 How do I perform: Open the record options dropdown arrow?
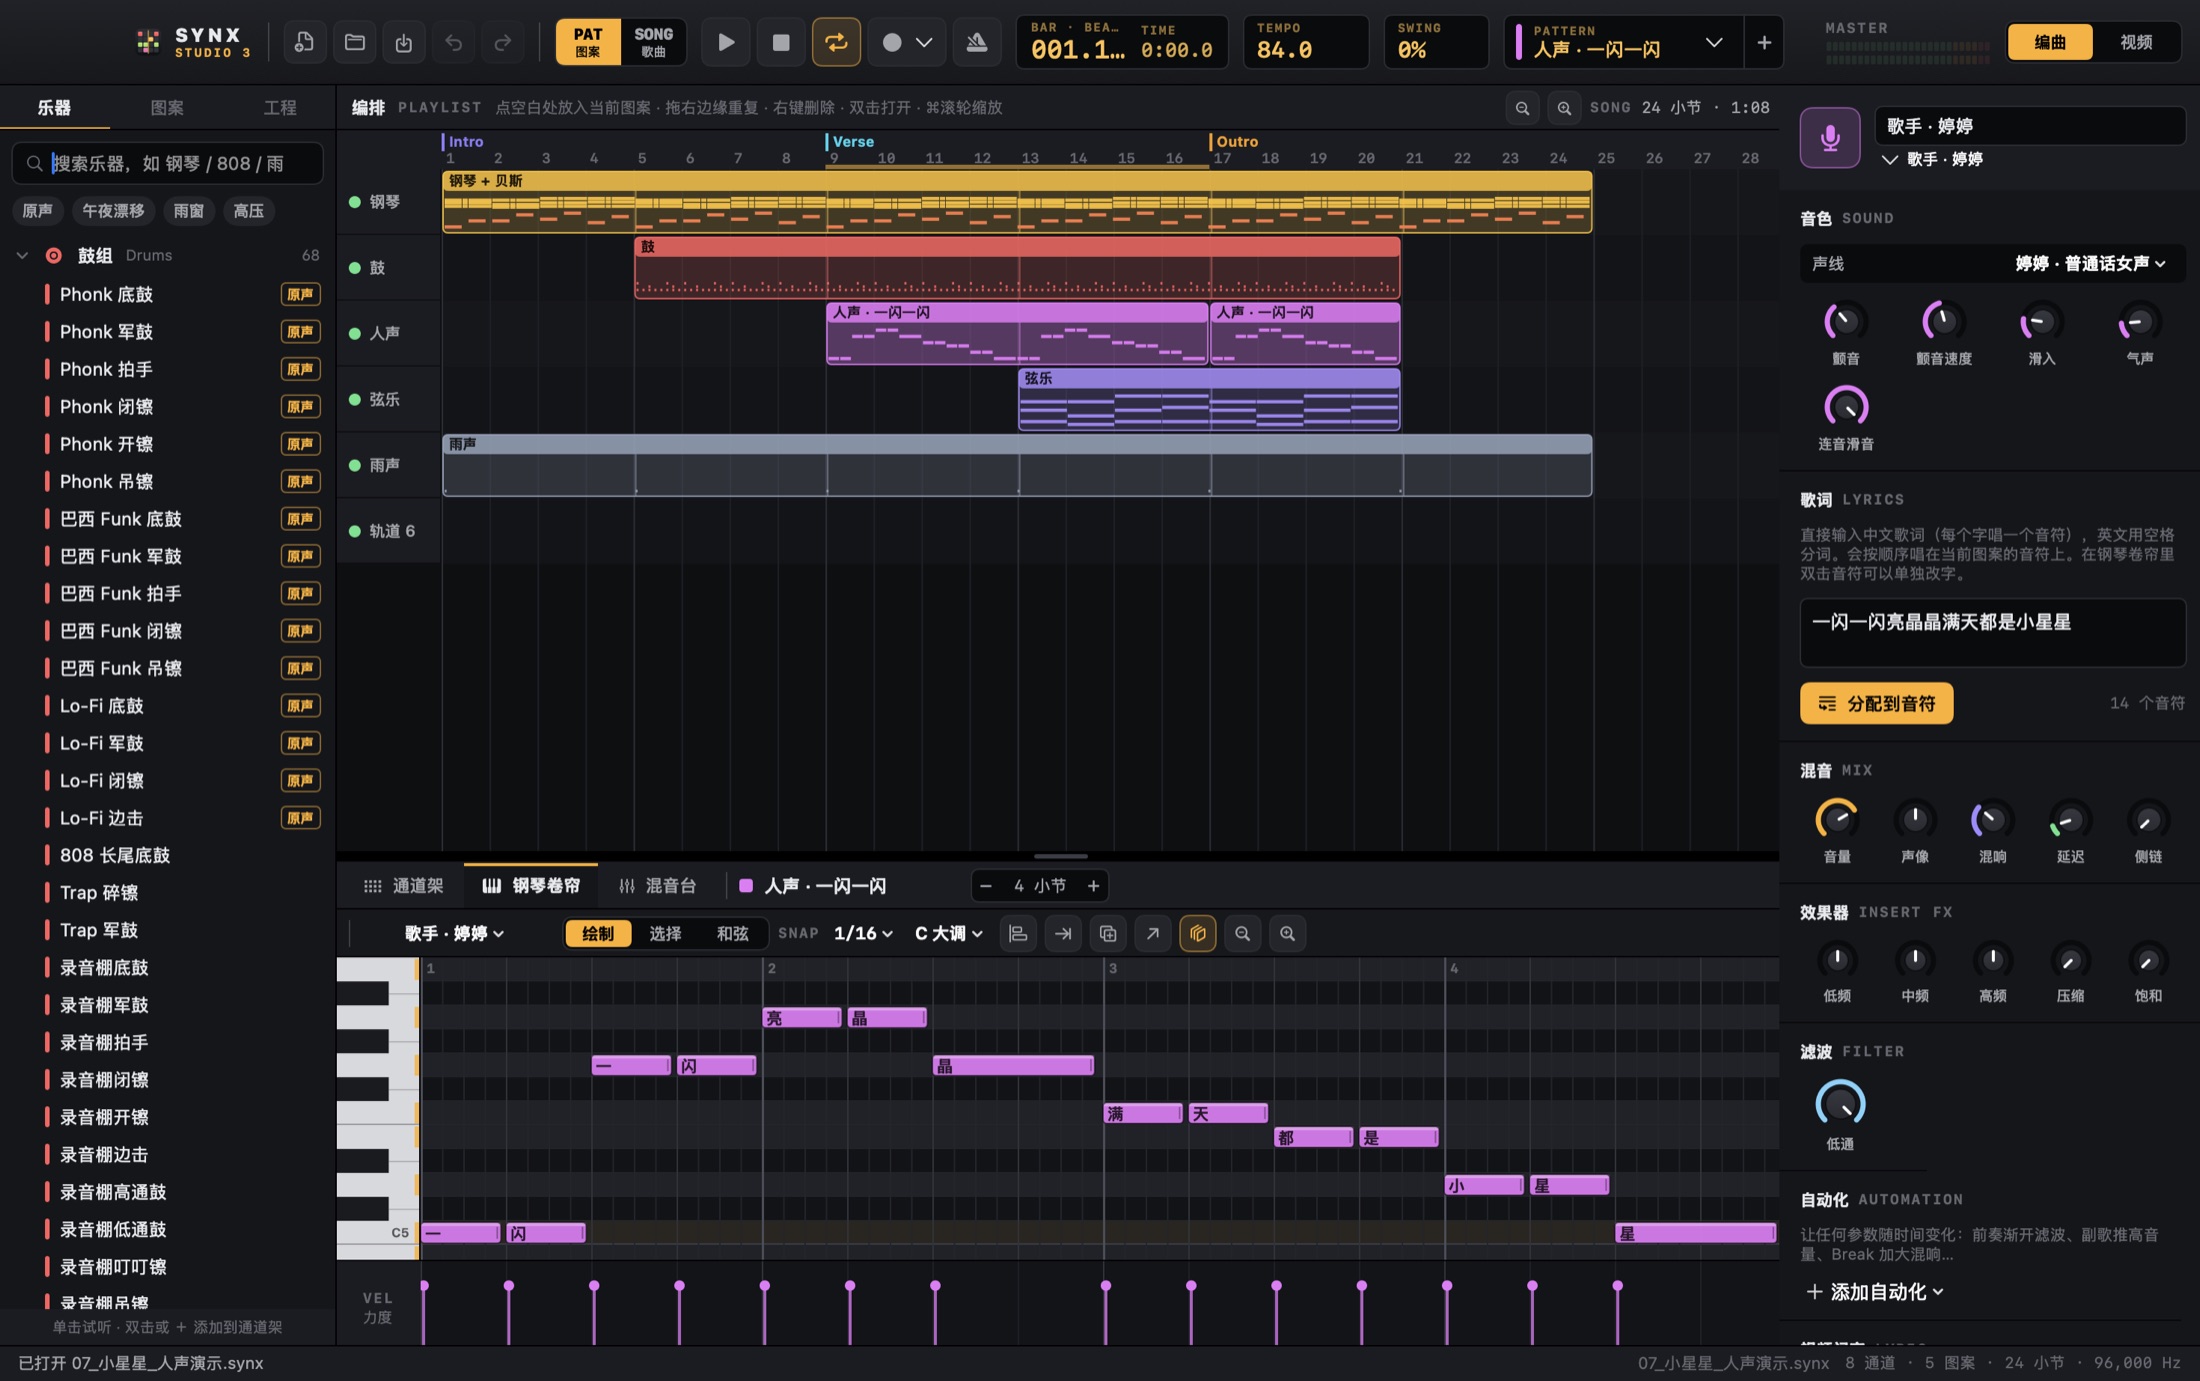click(x=924, y=42)
